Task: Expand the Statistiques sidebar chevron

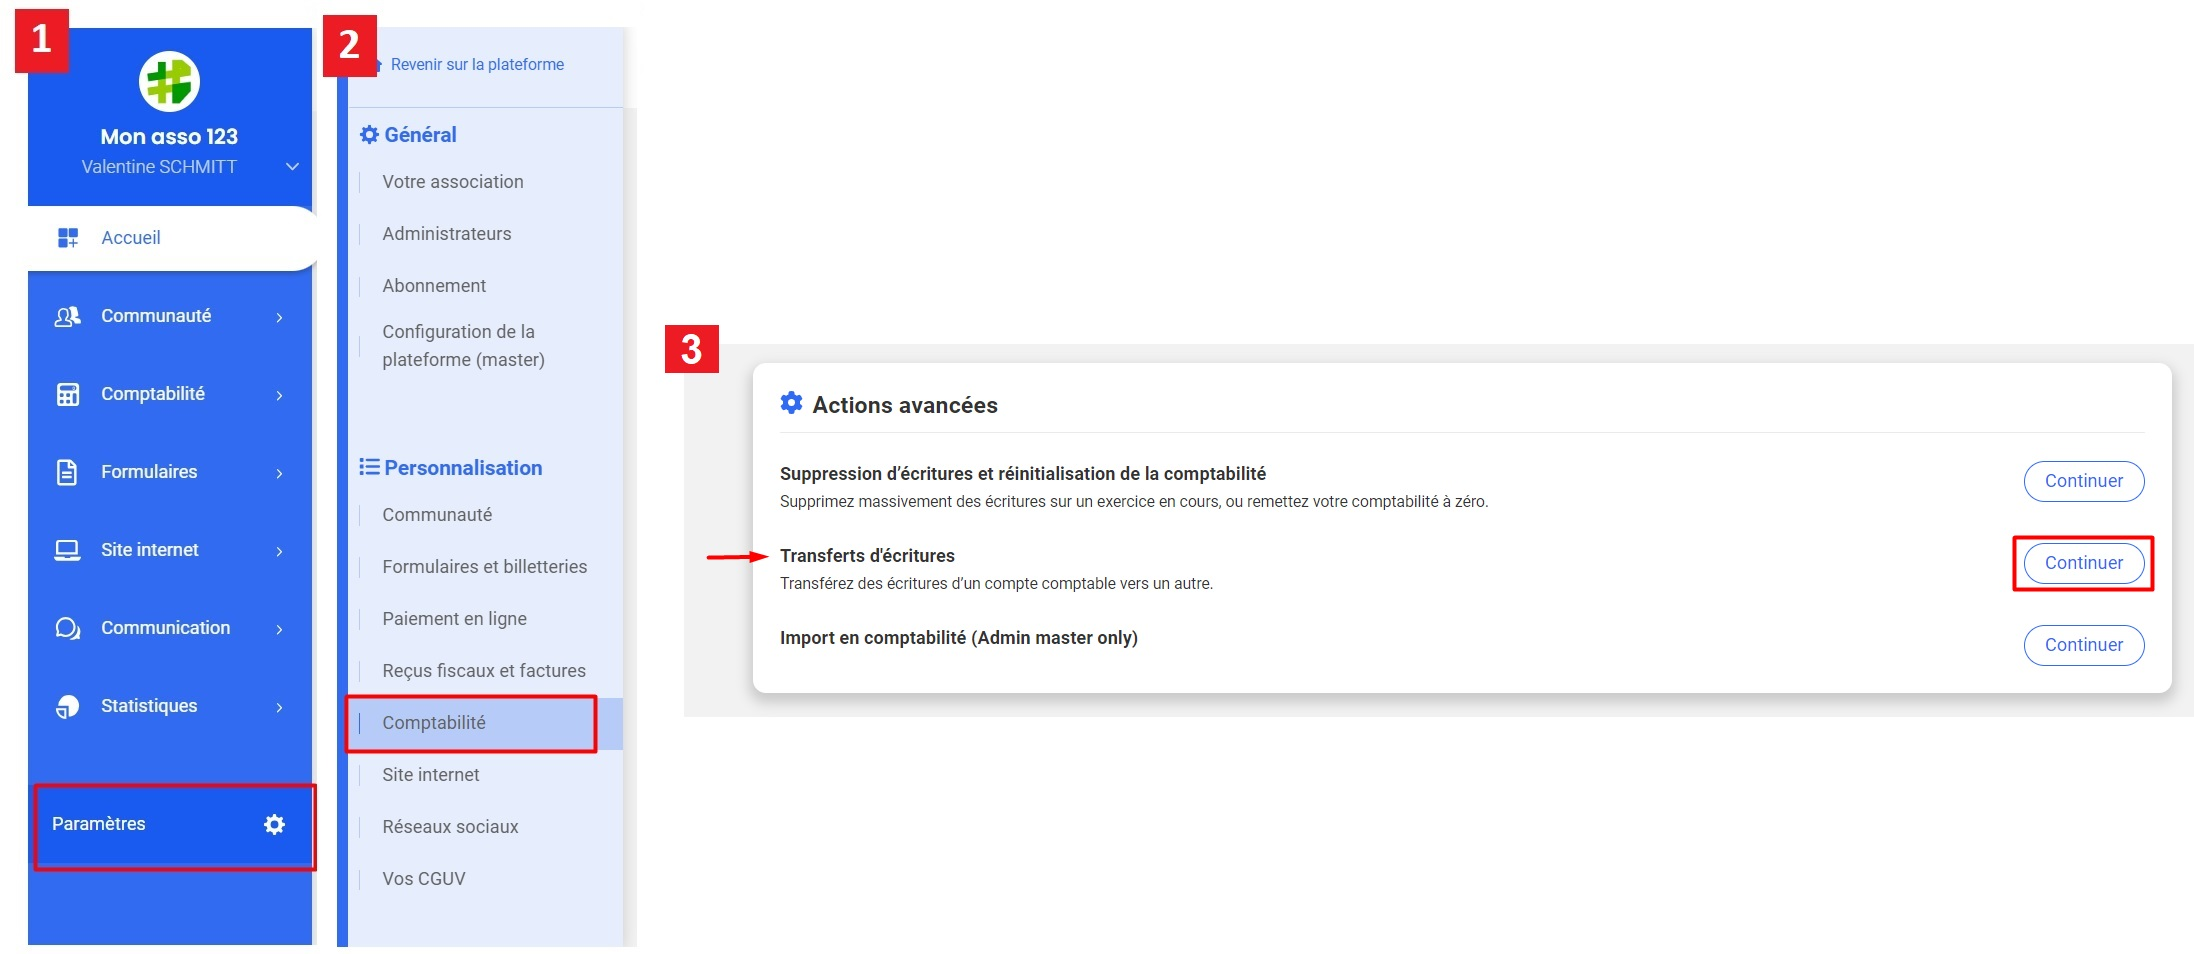Action: click(279, 707)
